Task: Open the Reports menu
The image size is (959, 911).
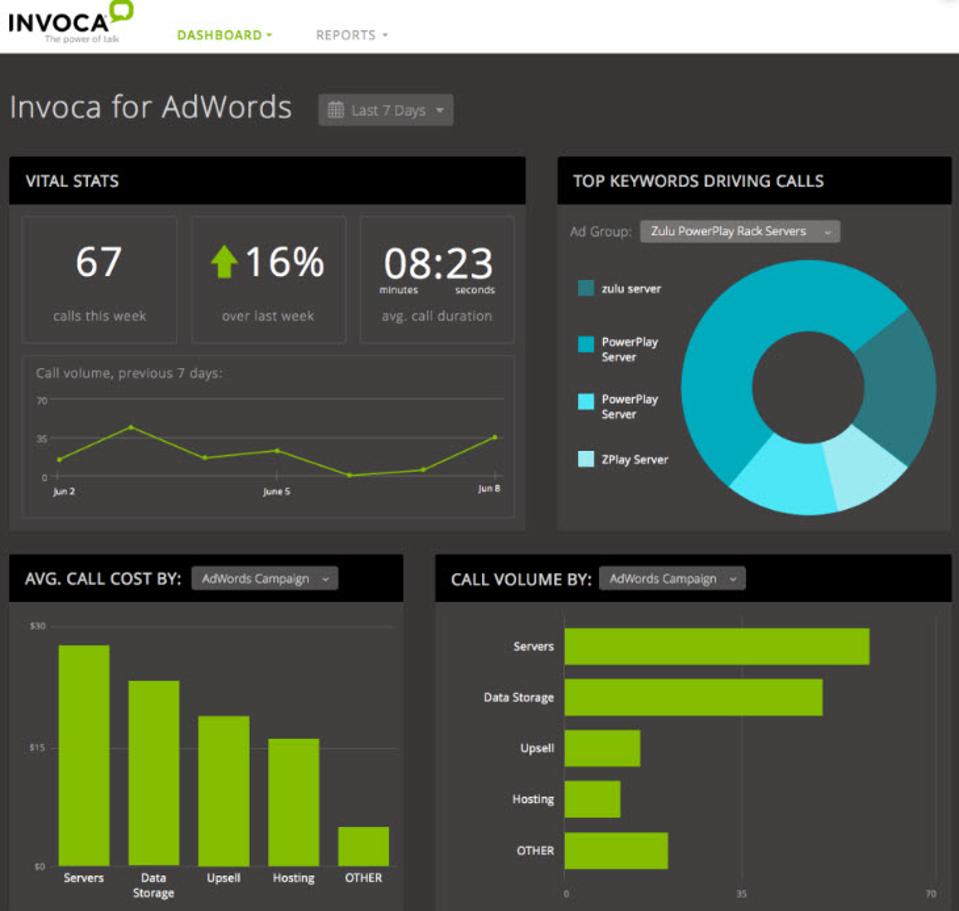Action: (x=351, y=35)
